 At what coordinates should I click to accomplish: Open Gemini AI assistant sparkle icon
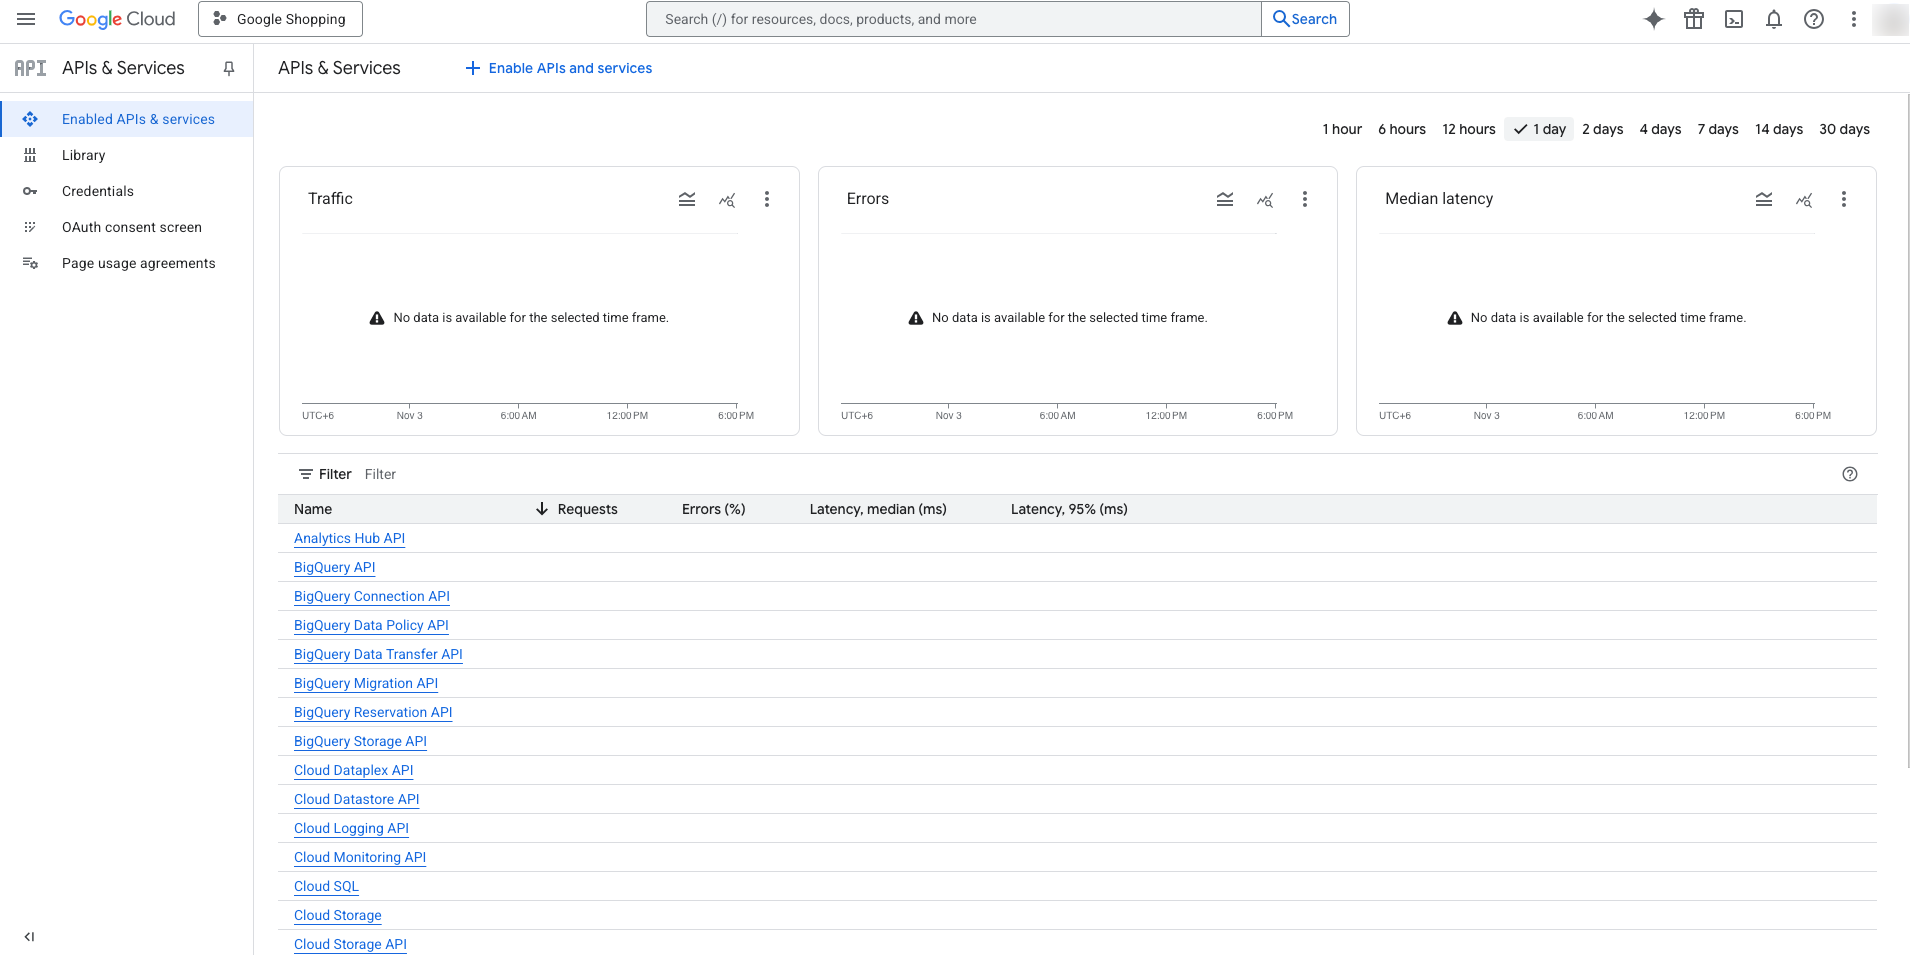(x=1653, y=19)
